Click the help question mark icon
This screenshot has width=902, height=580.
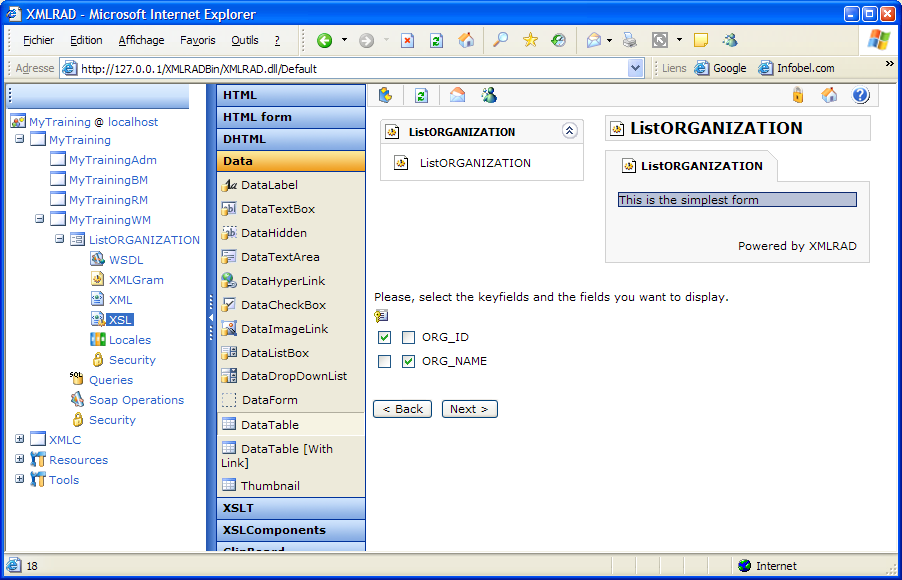point(860,96)
